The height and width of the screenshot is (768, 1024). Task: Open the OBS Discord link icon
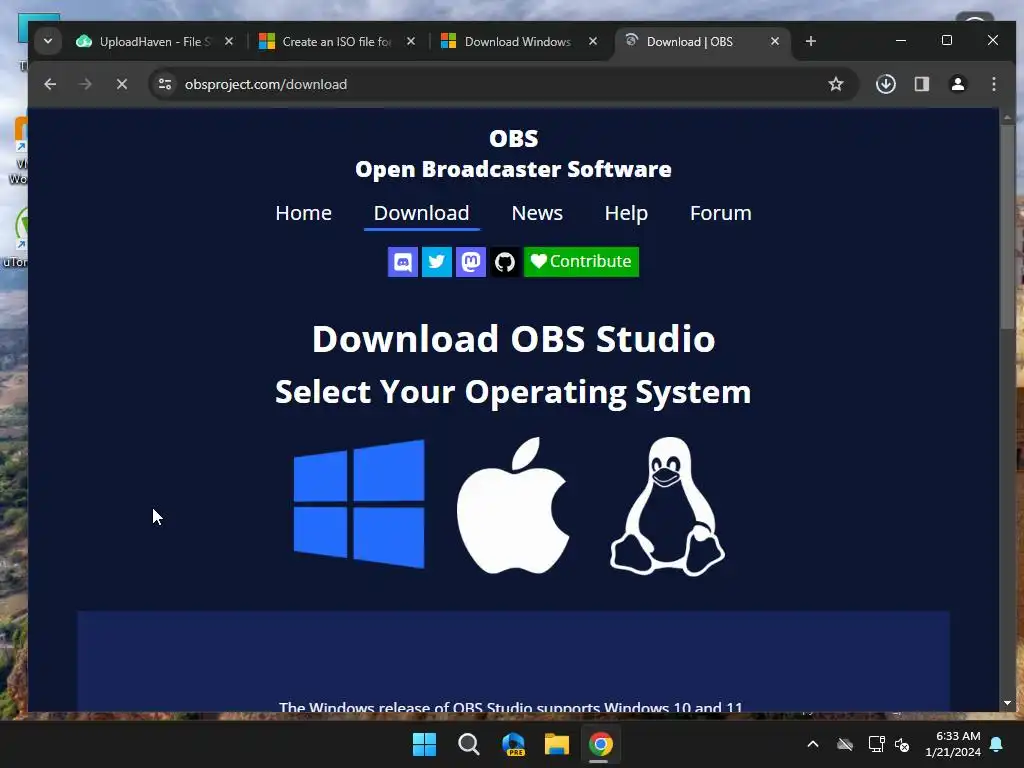[x=403, y=262]
